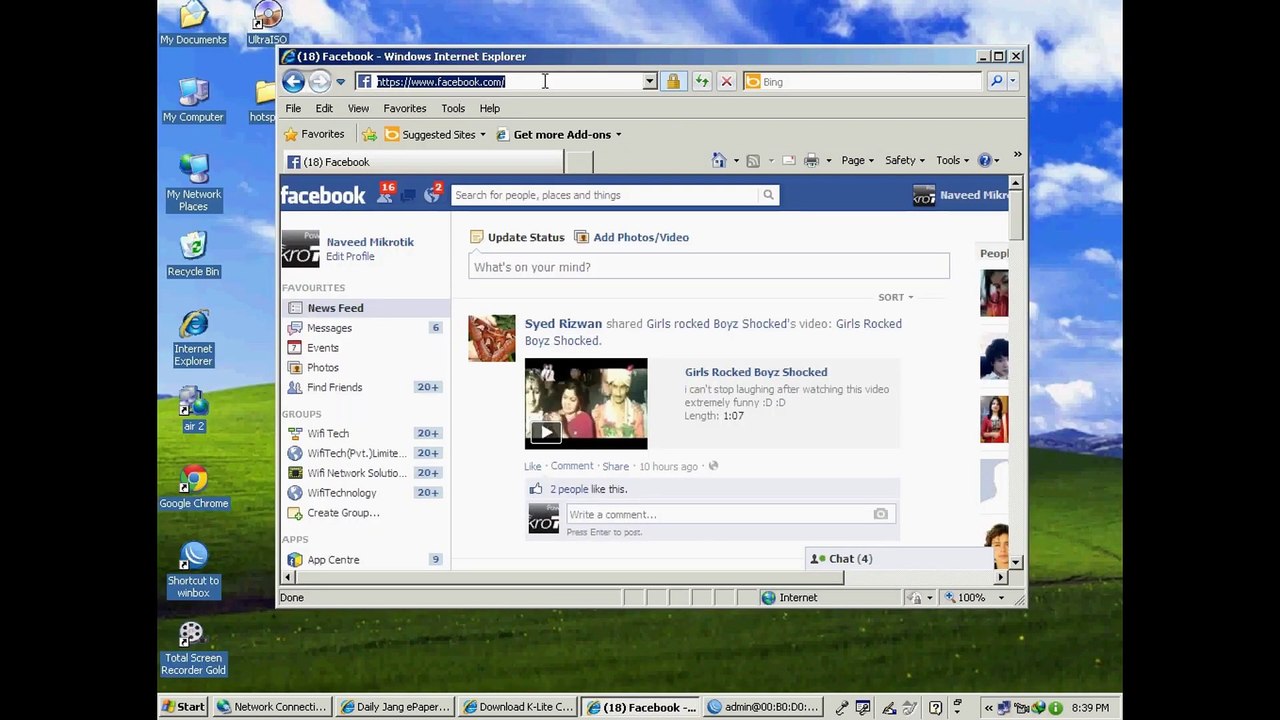Click Syed Rizwan's profile picture
This screenshot has height=720, width=1280.
(x=492, y=338)
